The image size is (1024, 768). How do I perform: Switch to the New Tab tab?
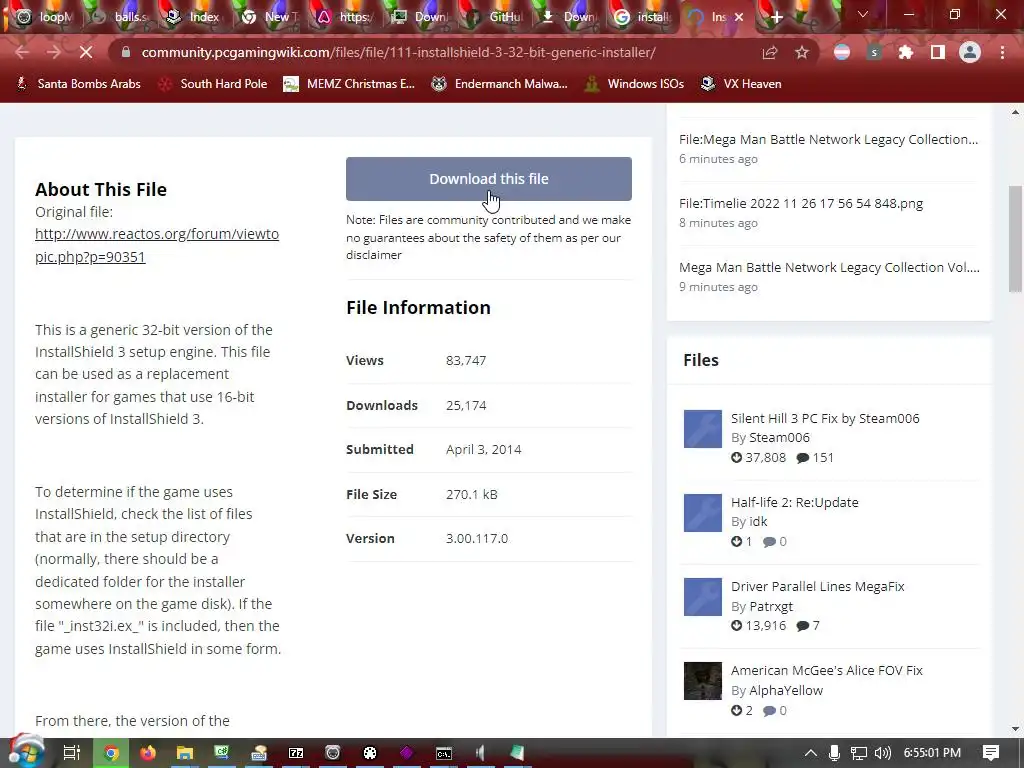pyautogui.click(x=269, y=17)
